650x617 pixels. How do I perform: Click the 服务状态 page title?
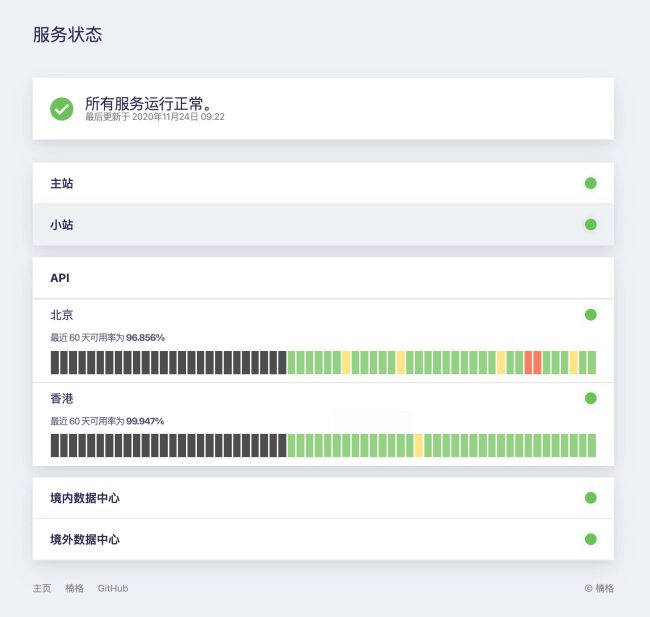point(68,34)
